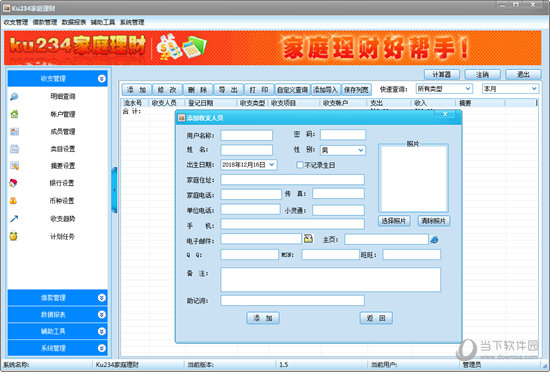550x372 pixels.
Task: Click 清除照片 button under photo box
Action: (434, 221)
